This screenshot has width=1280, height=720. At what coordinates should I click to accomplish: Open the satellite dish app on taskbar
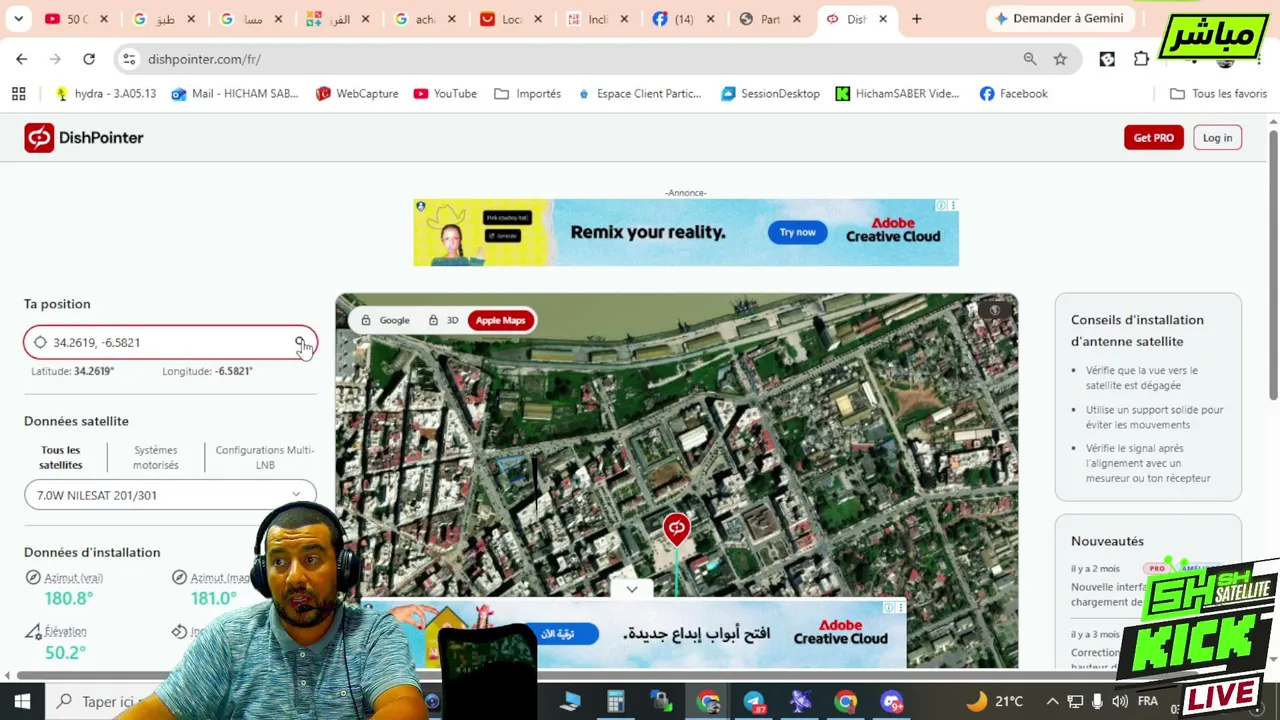800,702
